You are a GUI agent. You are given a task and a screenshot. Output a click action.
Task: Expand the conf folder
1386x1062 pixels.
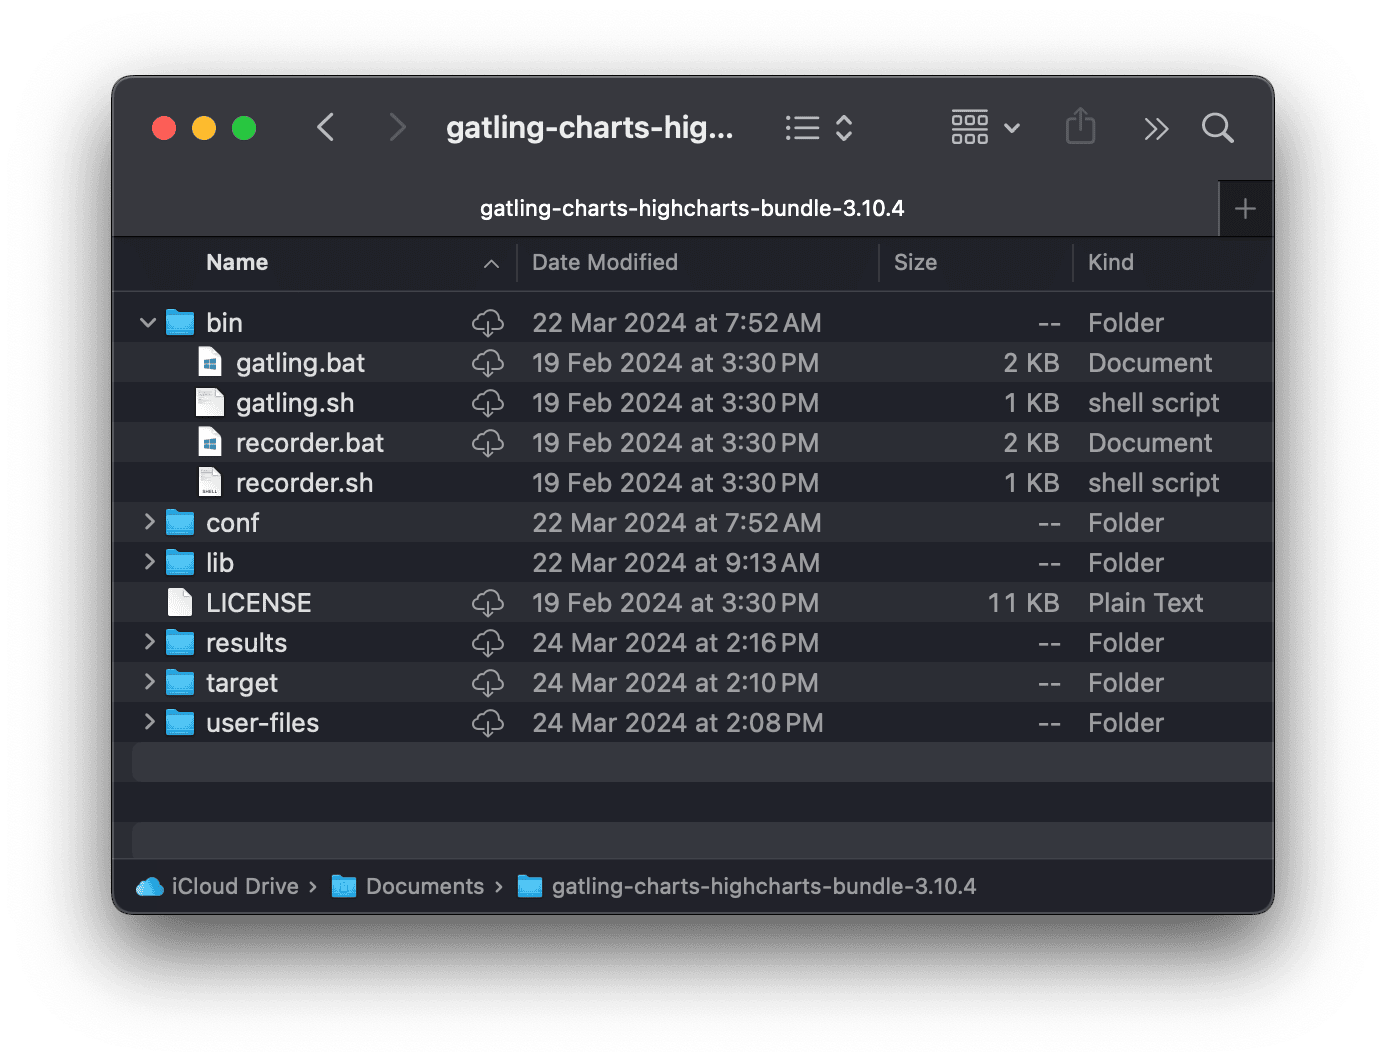[x=148, y=522]
